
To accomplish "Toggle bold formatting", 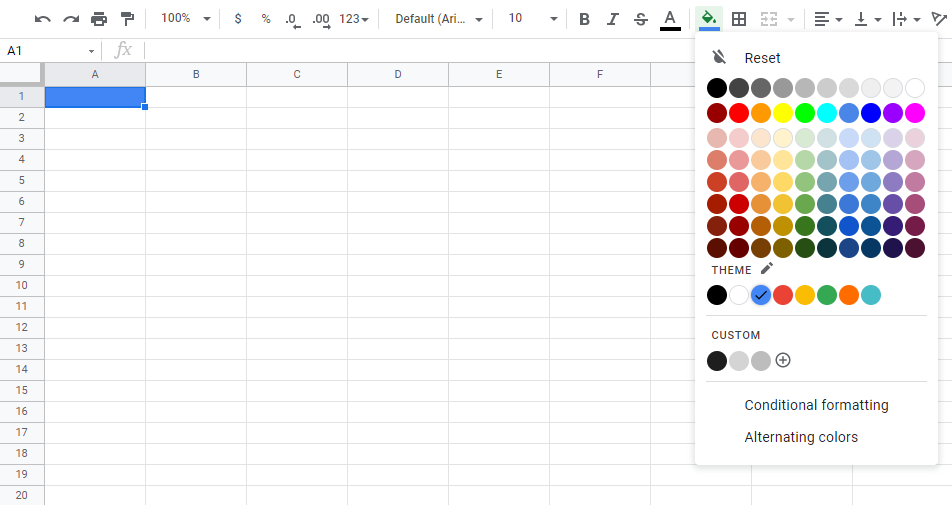I will 585,19.
